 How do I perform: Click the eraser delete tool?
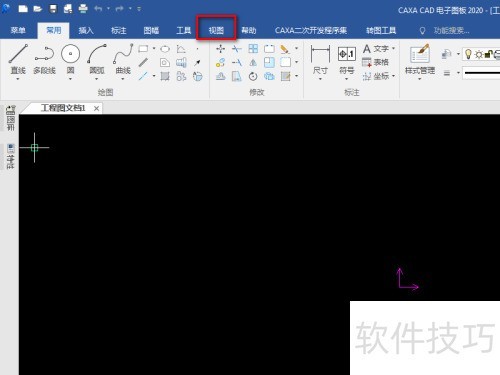point(285,49)
